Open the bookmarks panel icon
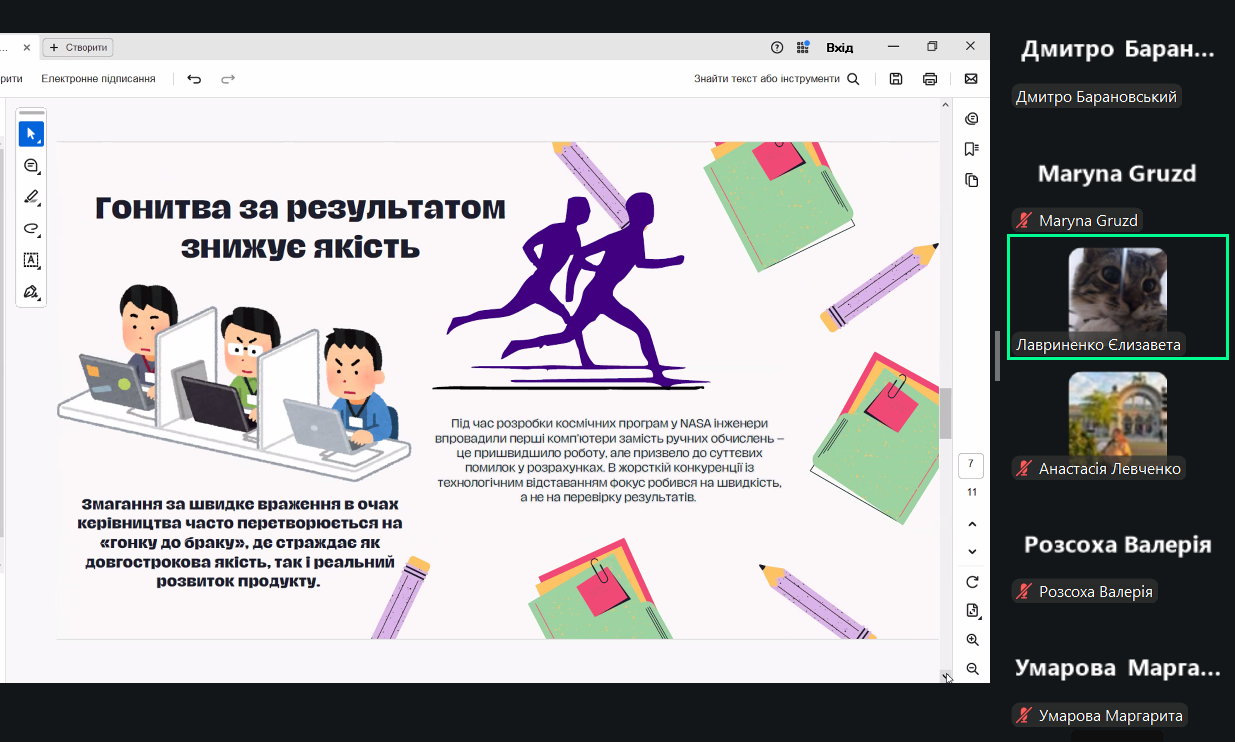The height and width of the screenshot is (742, 1235). click(x=971, y=149)
